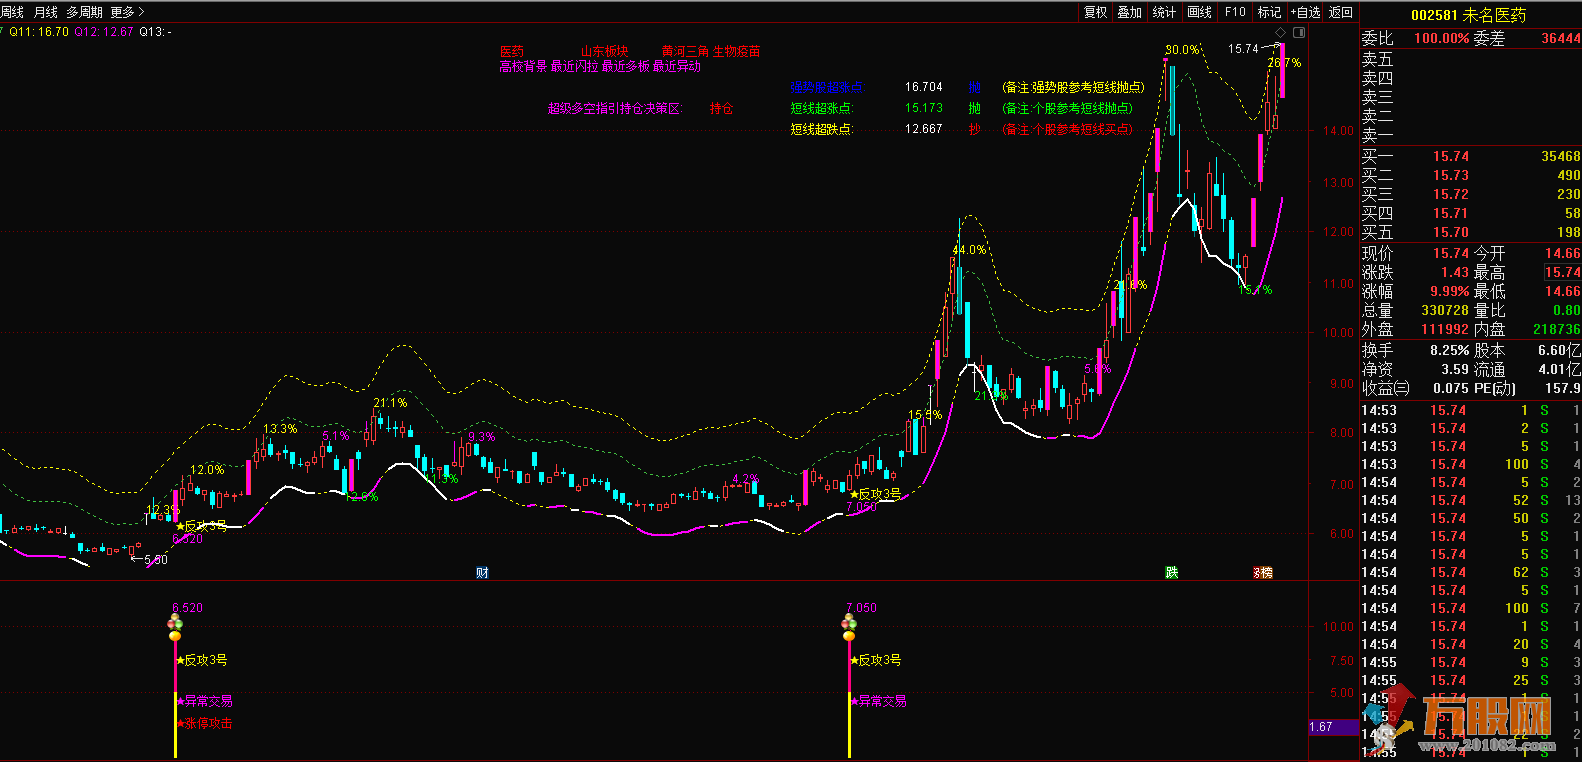
Task: Click 涨停攻击 signal in lower panel
Action: (205, 723)
